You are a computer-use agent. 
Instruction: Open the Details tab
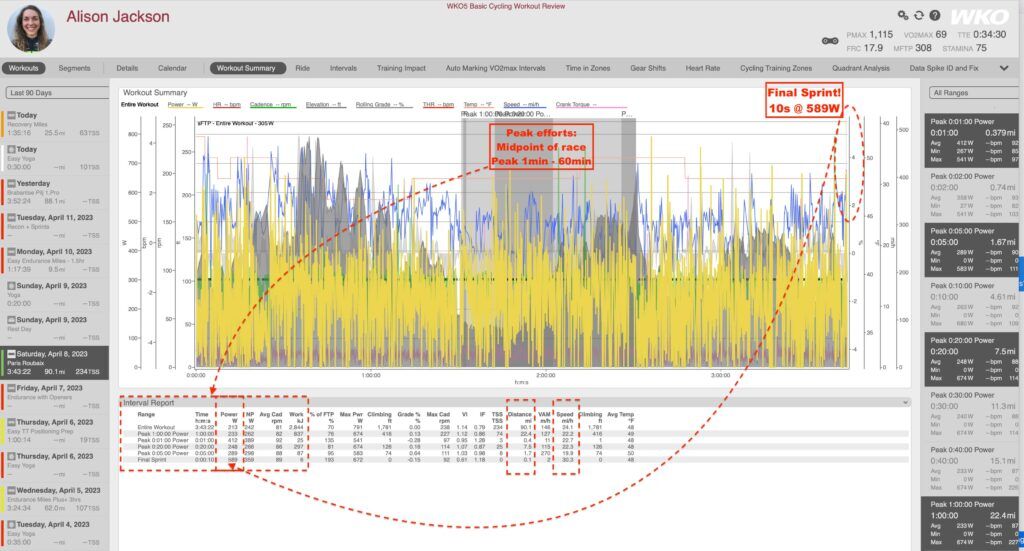[127, 68]
